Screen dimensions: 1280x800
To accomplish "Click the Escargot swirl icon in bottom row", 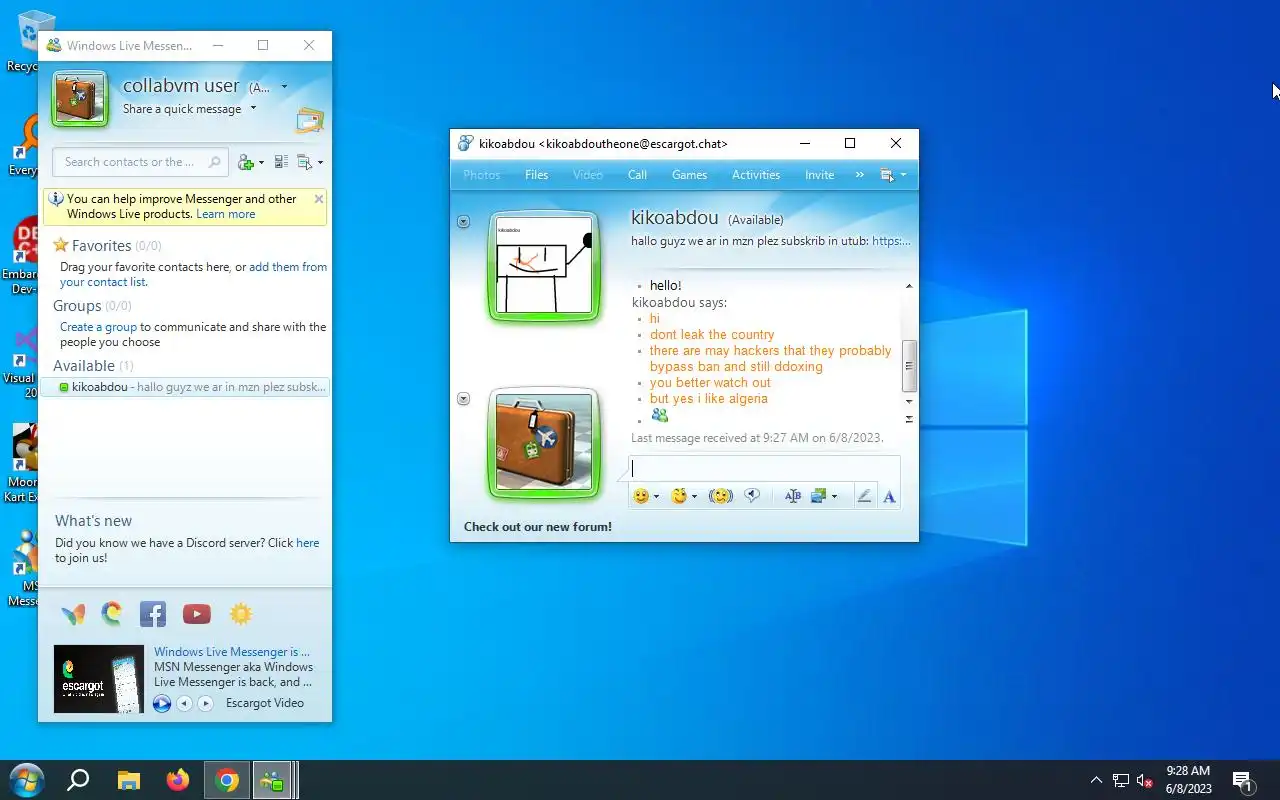I will point(112,614).
